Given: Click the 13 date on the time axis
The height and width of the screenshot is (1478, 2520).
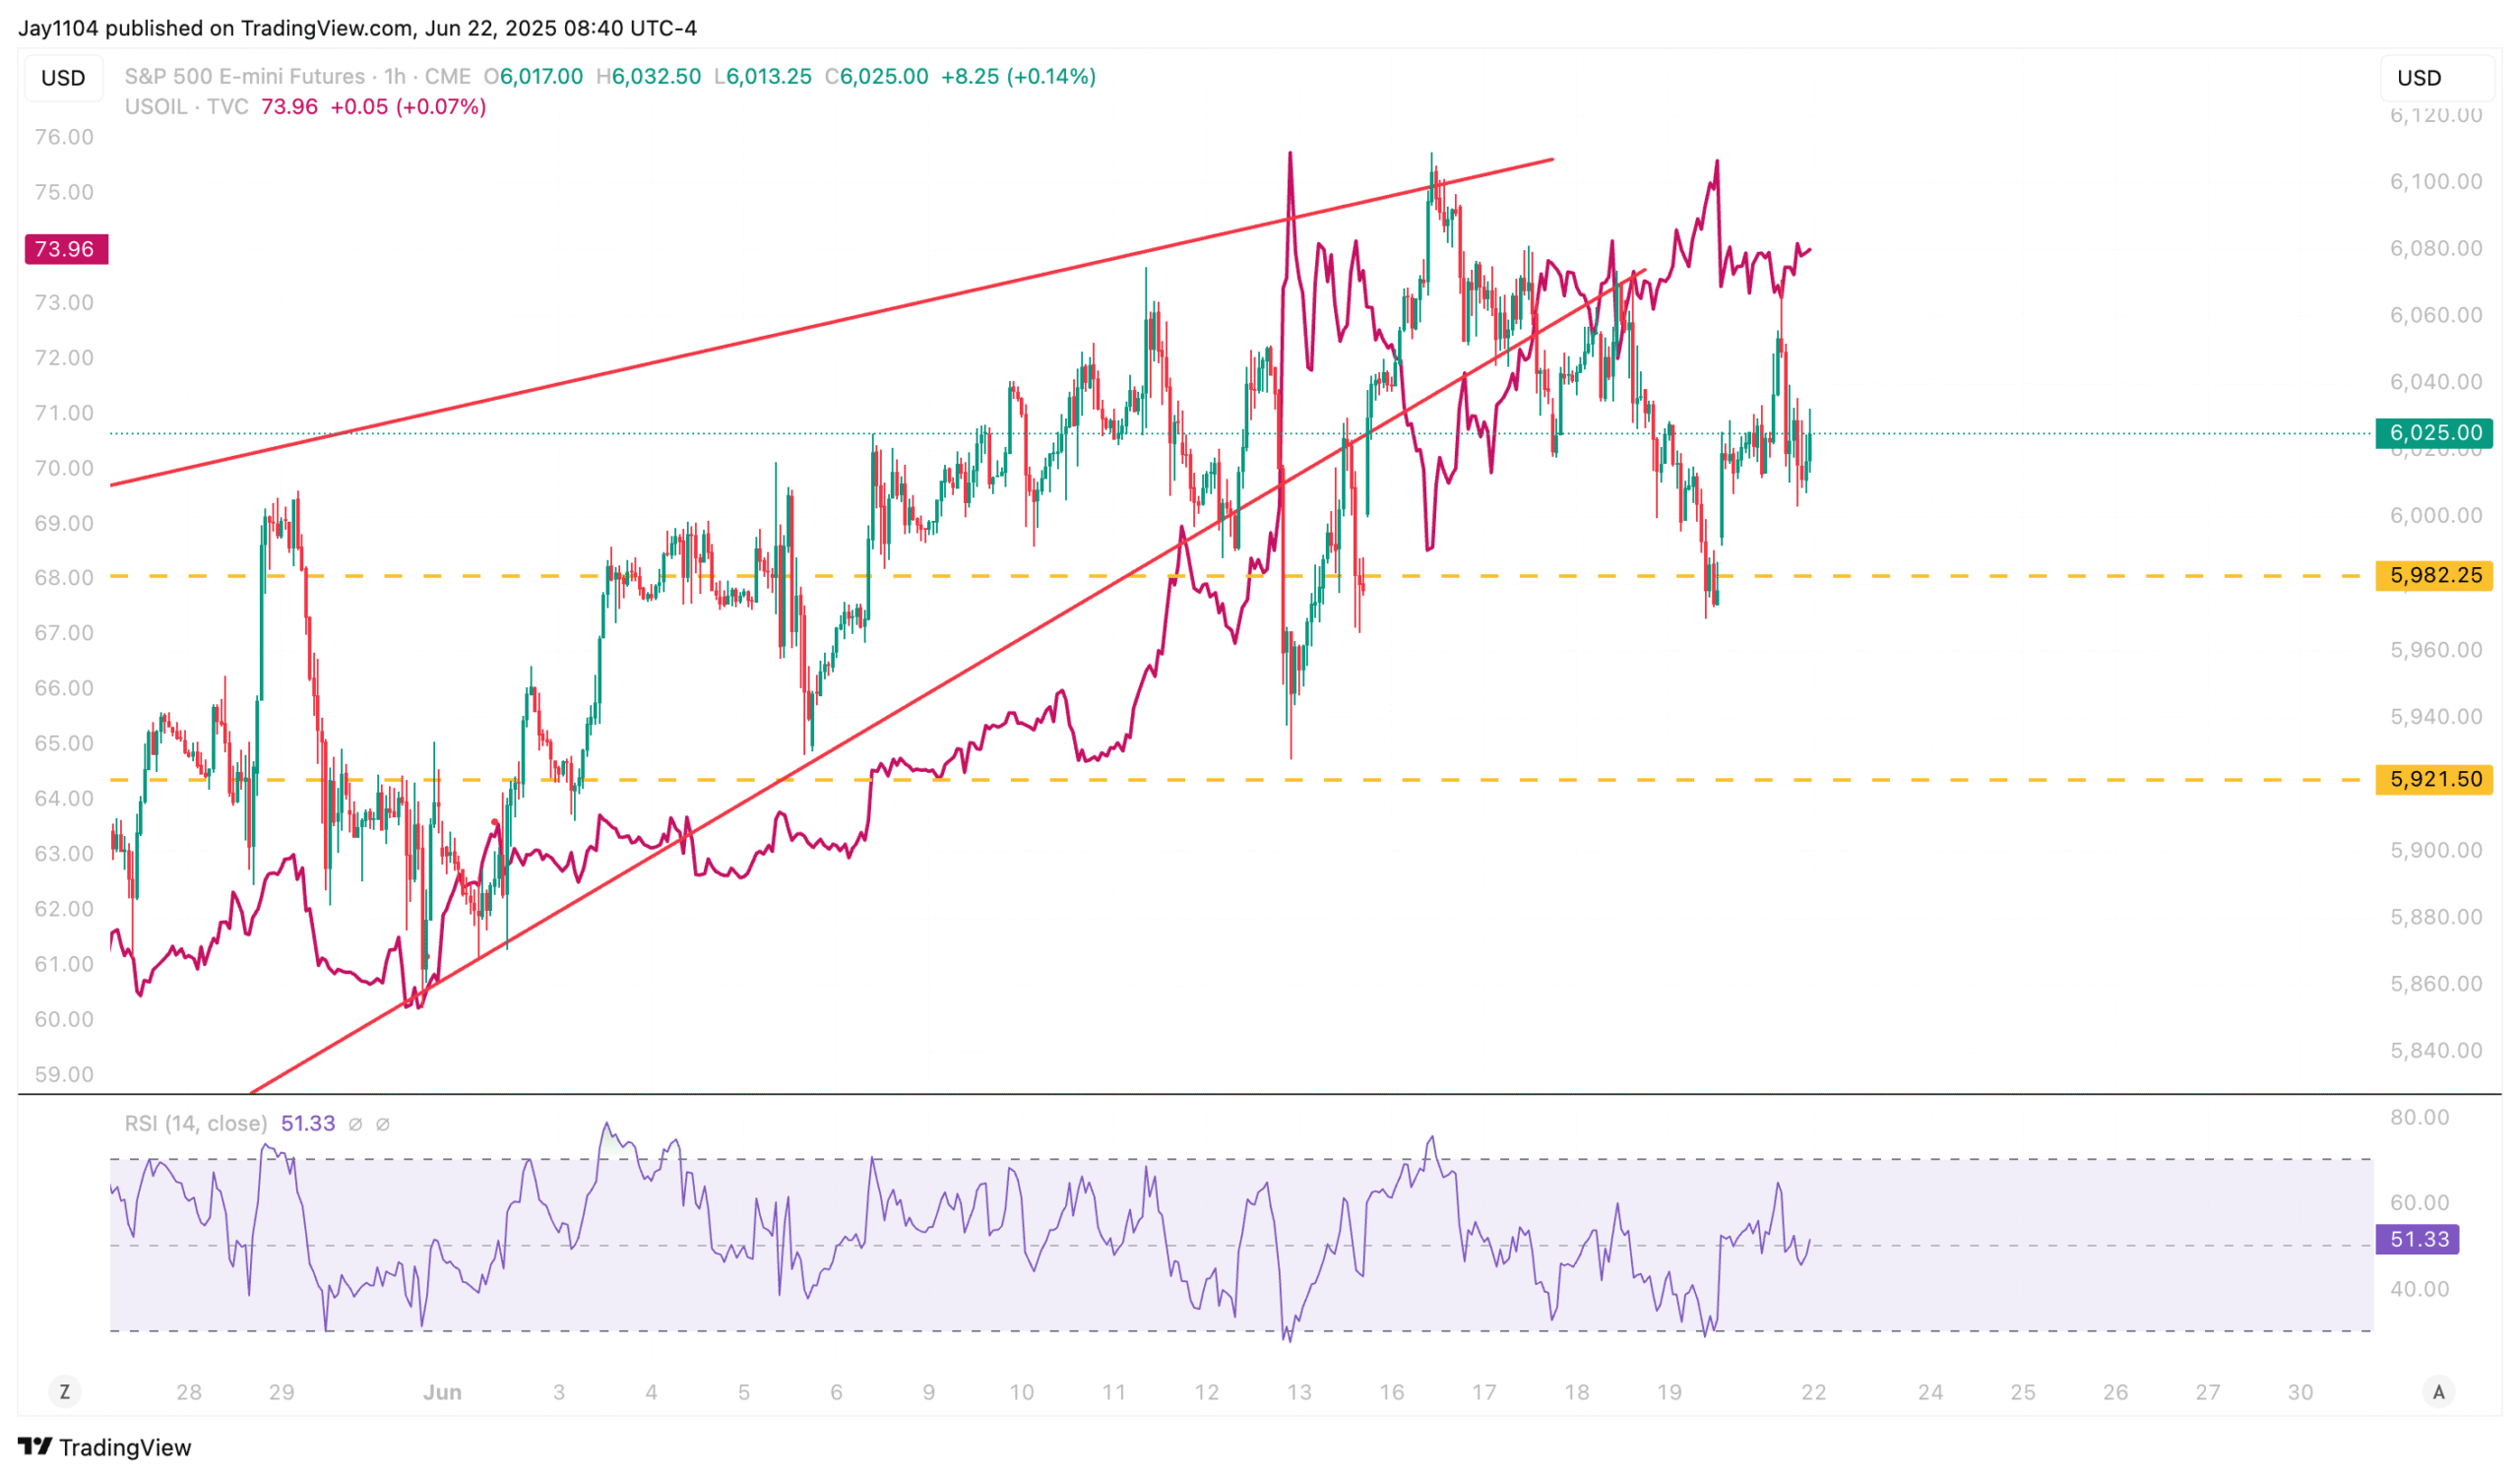Looking at the screenshot, I should 1299,1392.
